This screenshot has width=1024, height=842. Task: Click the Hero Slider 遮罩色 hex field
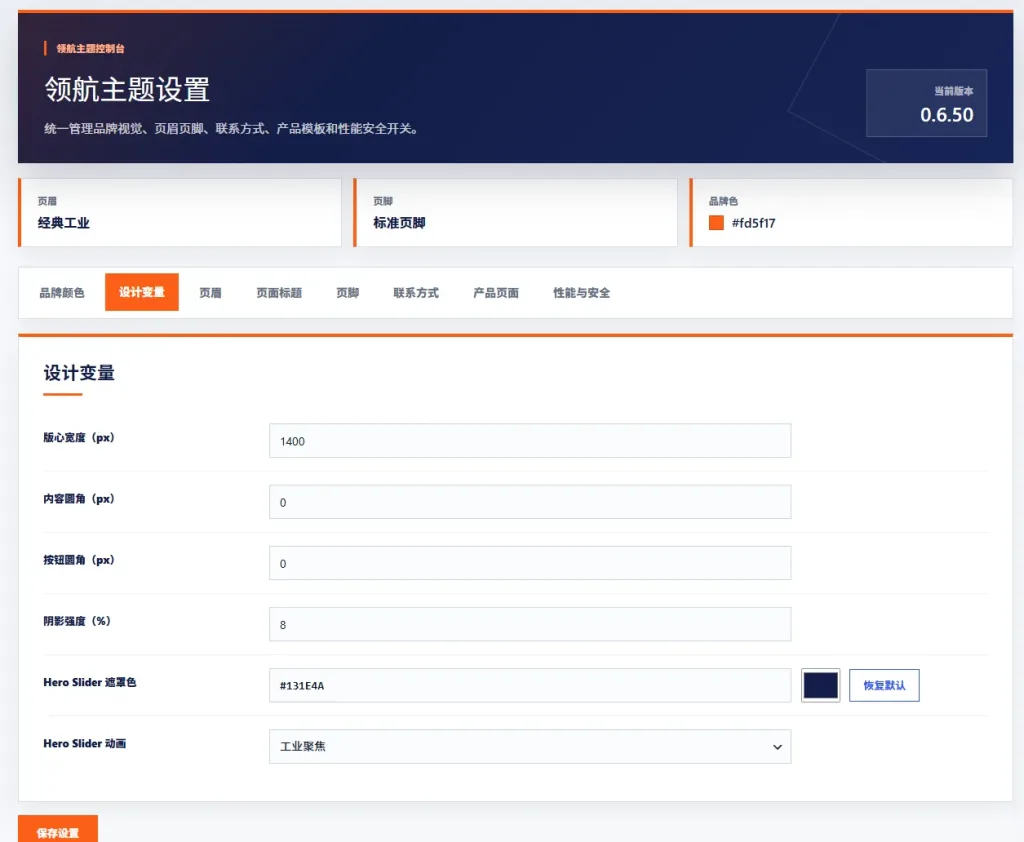(530, 685)
